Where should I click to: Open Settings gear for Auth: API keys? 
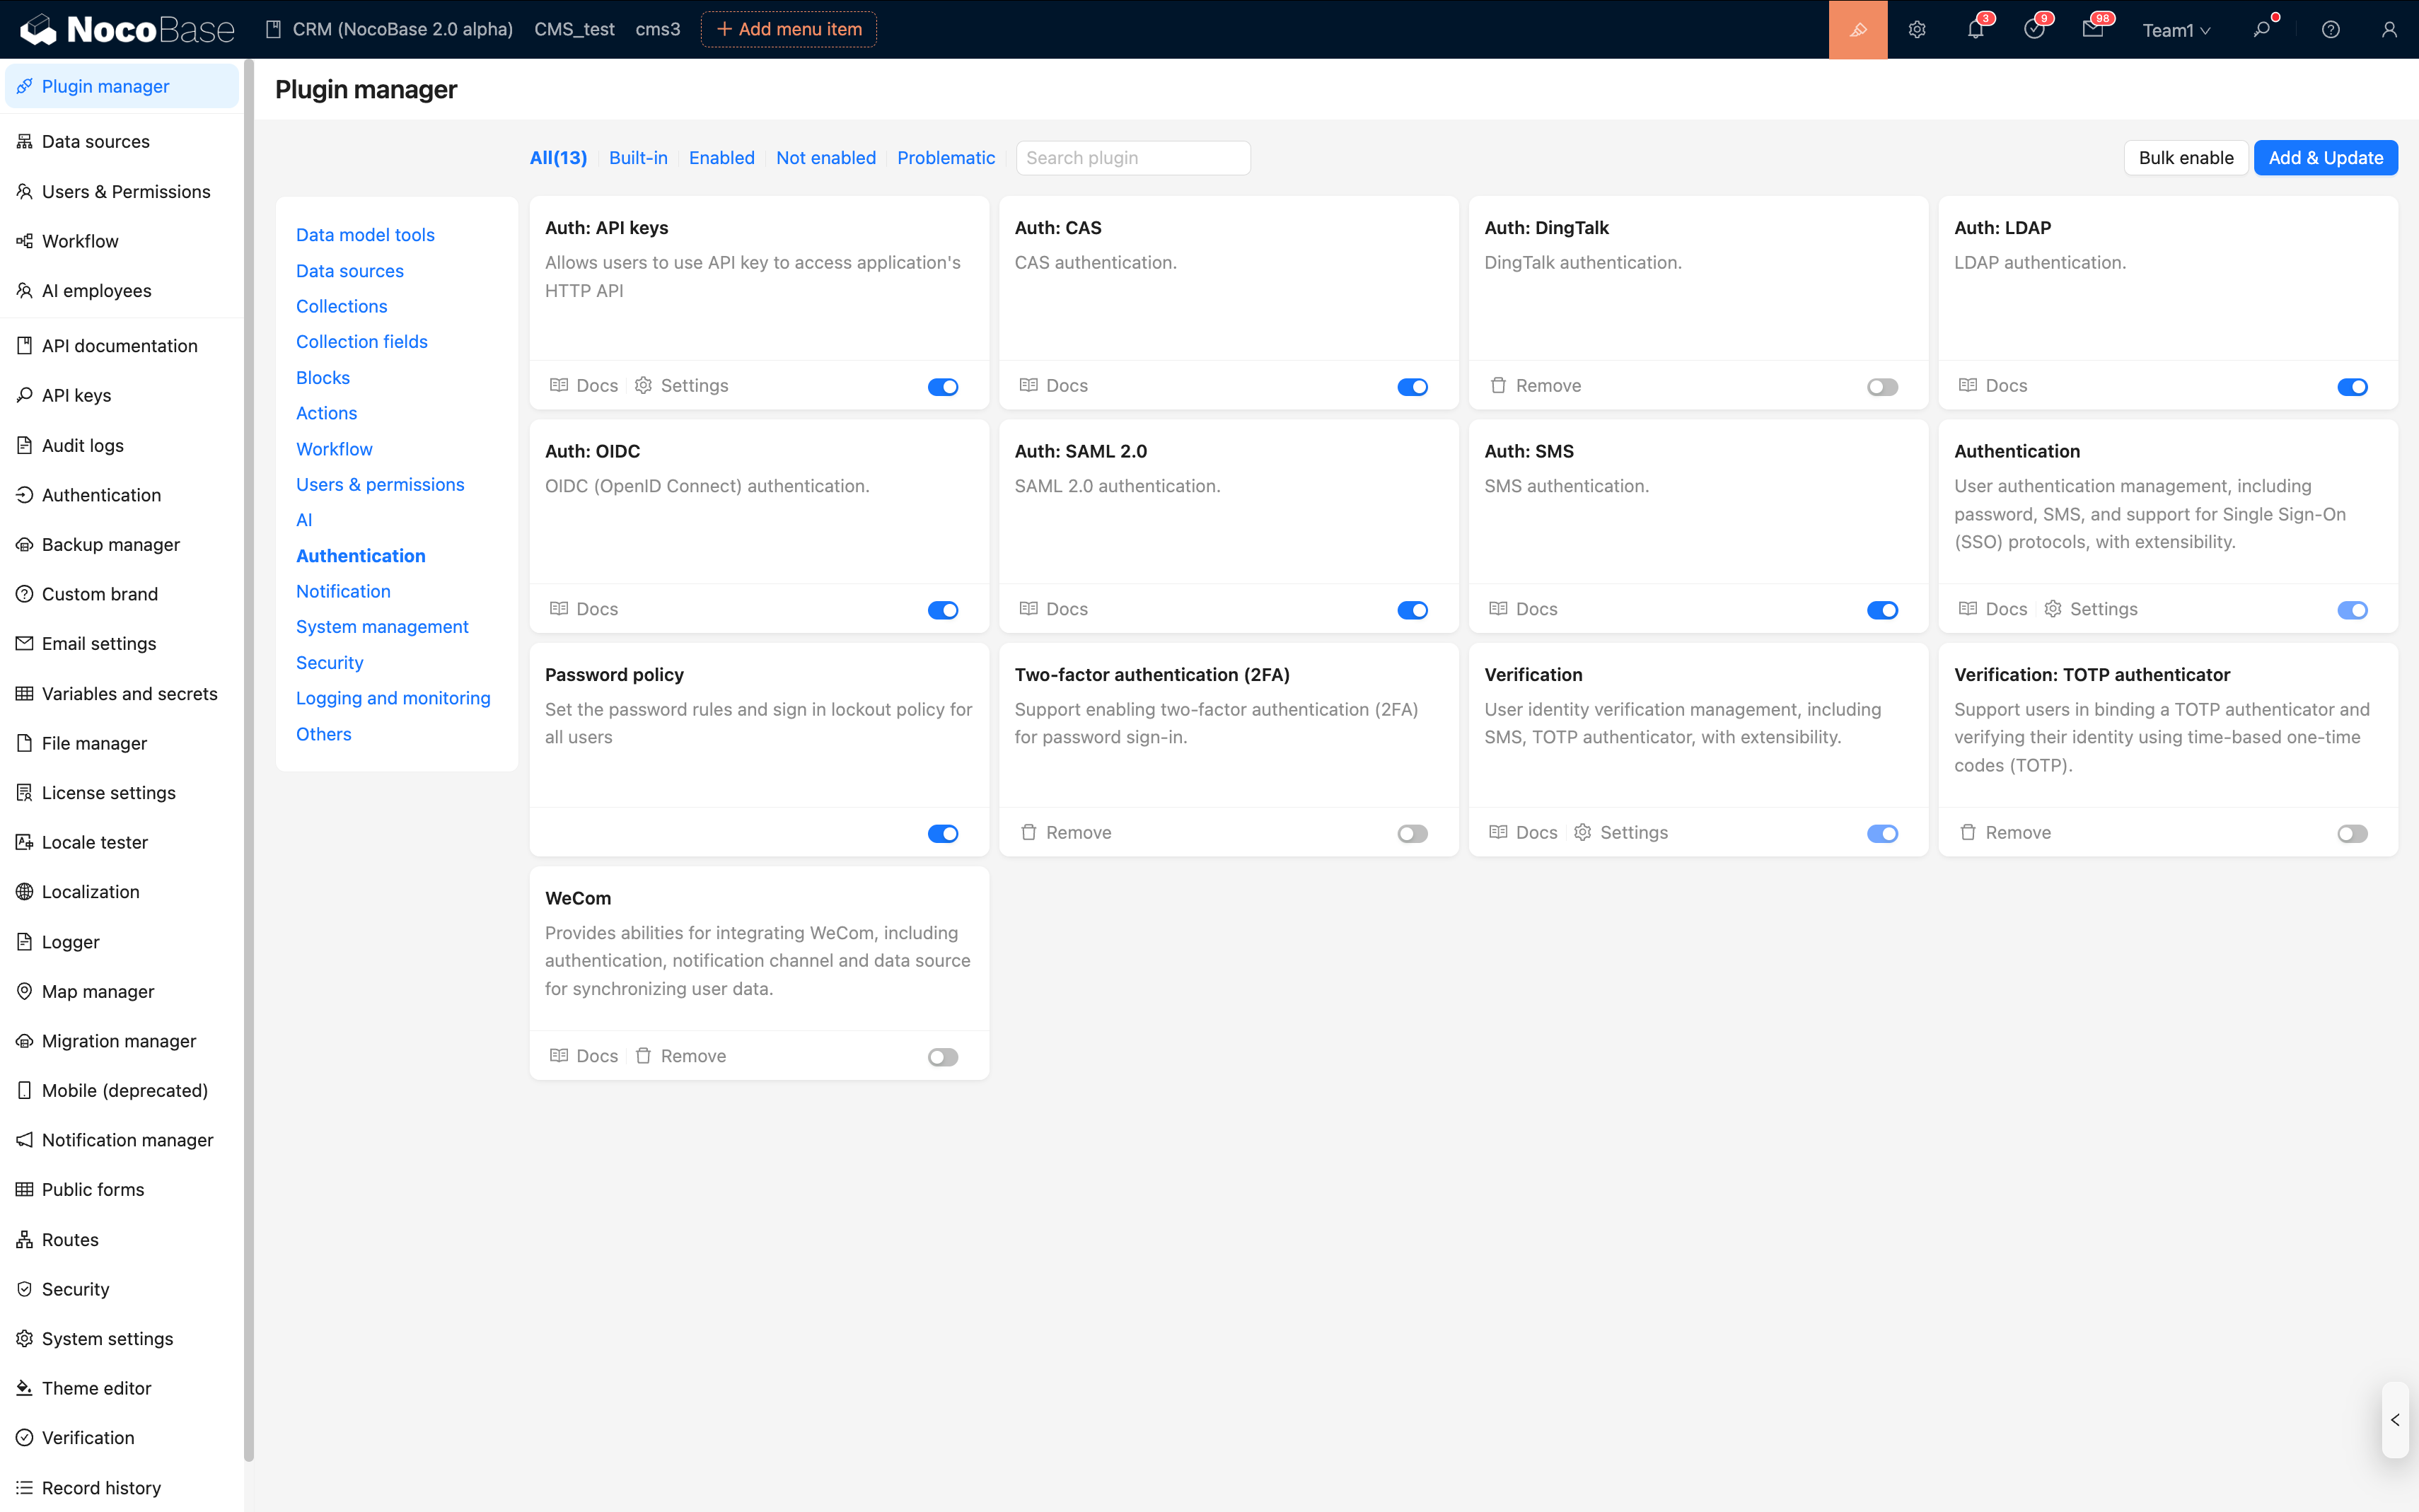pos(644,386)
